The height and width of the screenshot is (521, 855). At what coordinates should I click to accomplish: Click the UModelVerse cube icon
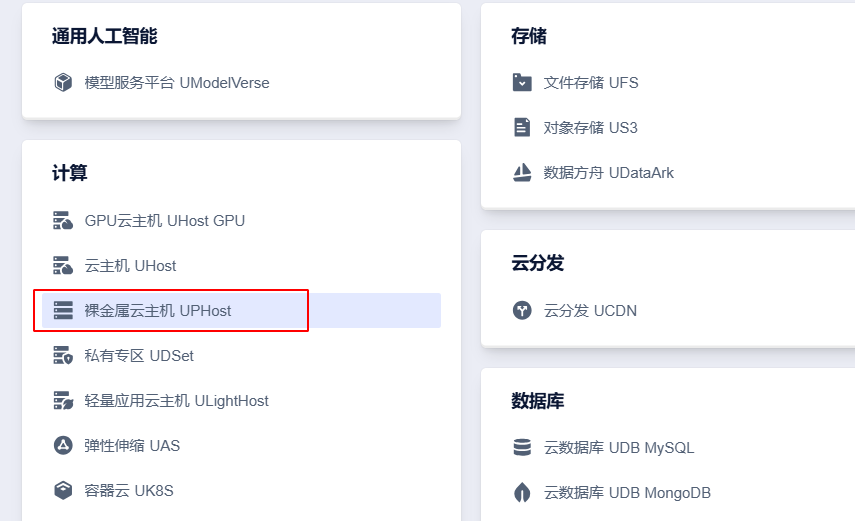[x=63, y=82]
